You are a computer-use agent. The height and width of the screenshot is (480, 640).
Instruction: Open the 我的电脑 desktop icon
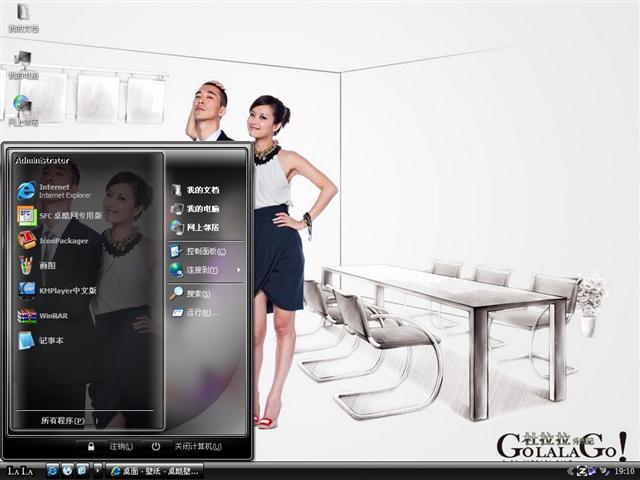tap(23, 64)
